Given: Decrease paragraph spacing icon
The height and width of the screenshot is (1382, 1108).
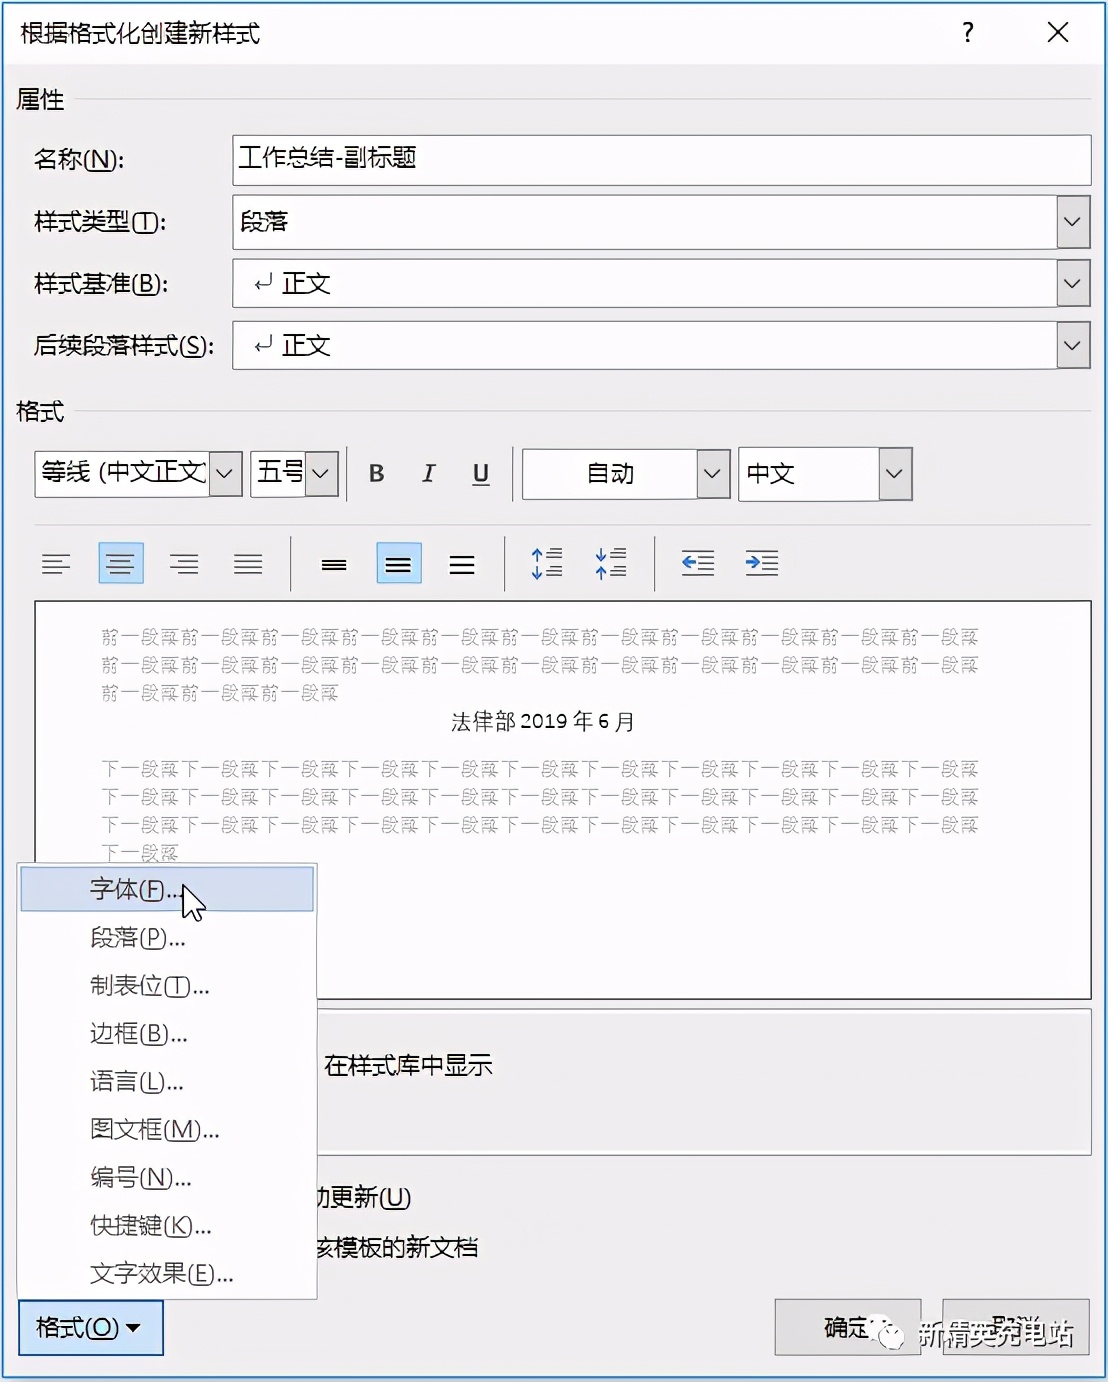Looking at the screenshot, I should (611, 564).
